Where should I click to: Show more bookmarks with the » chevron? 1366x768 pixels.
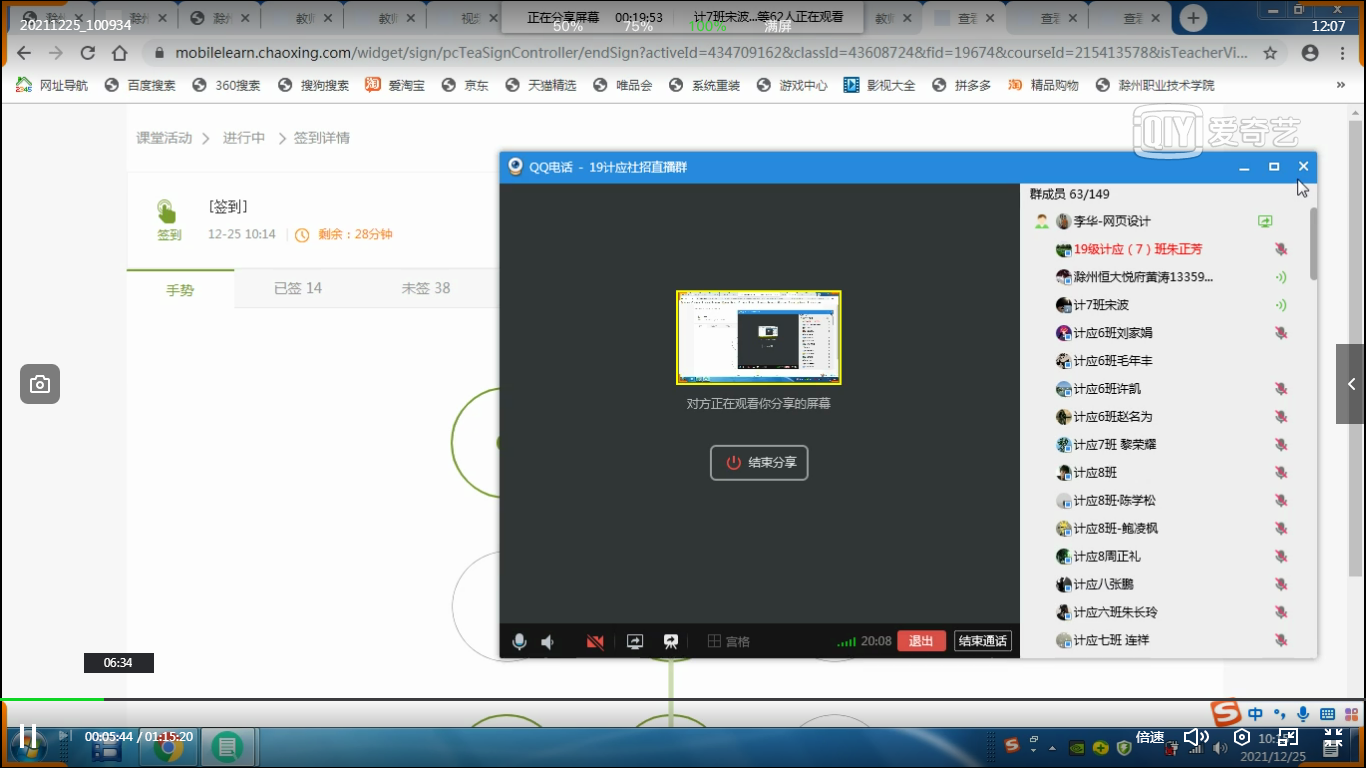(x=1341, y=85)
